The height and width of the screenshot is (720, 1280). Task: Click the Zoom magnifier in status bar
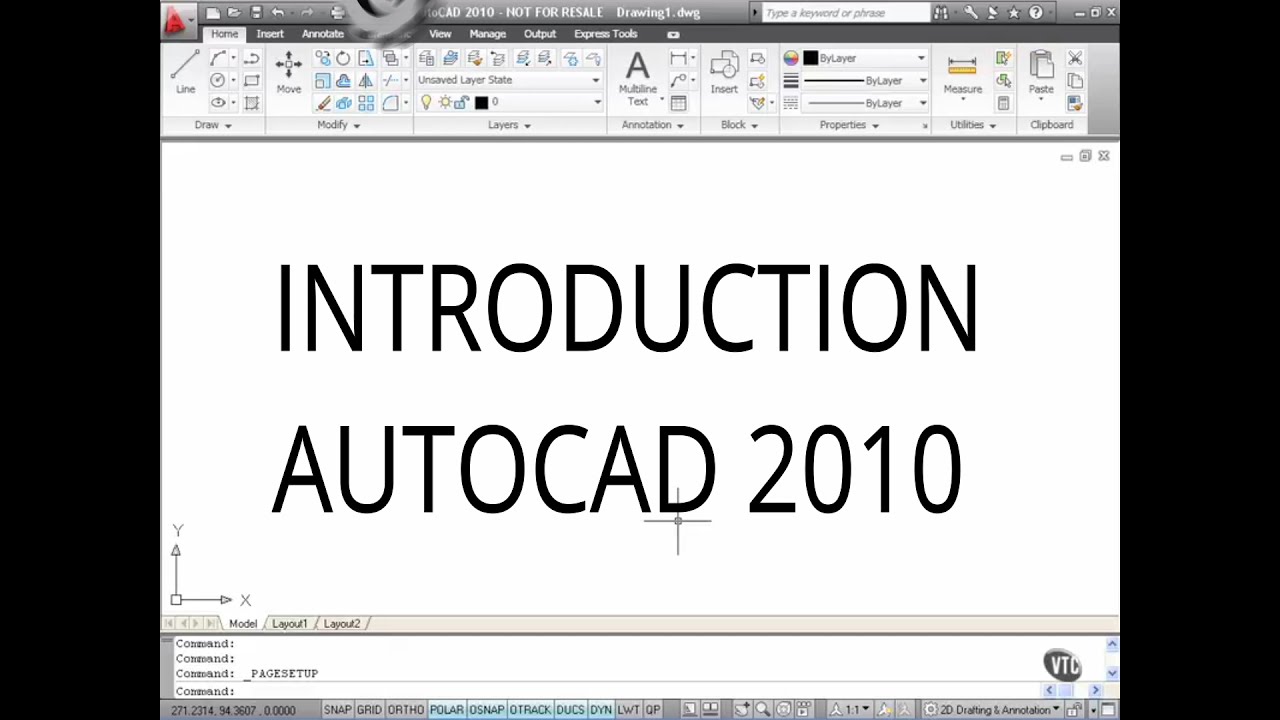pos(762,710)
